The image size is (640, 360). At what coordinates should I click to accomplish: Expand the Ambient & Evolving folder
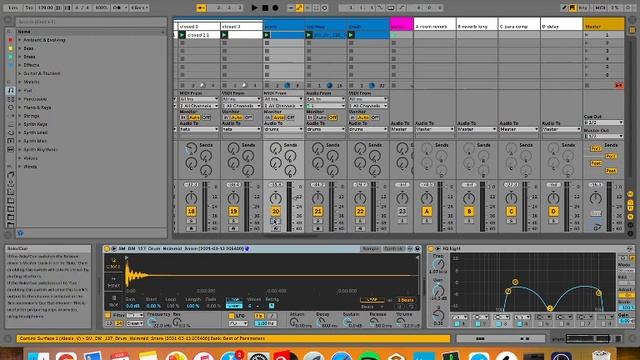click(20, 40)
